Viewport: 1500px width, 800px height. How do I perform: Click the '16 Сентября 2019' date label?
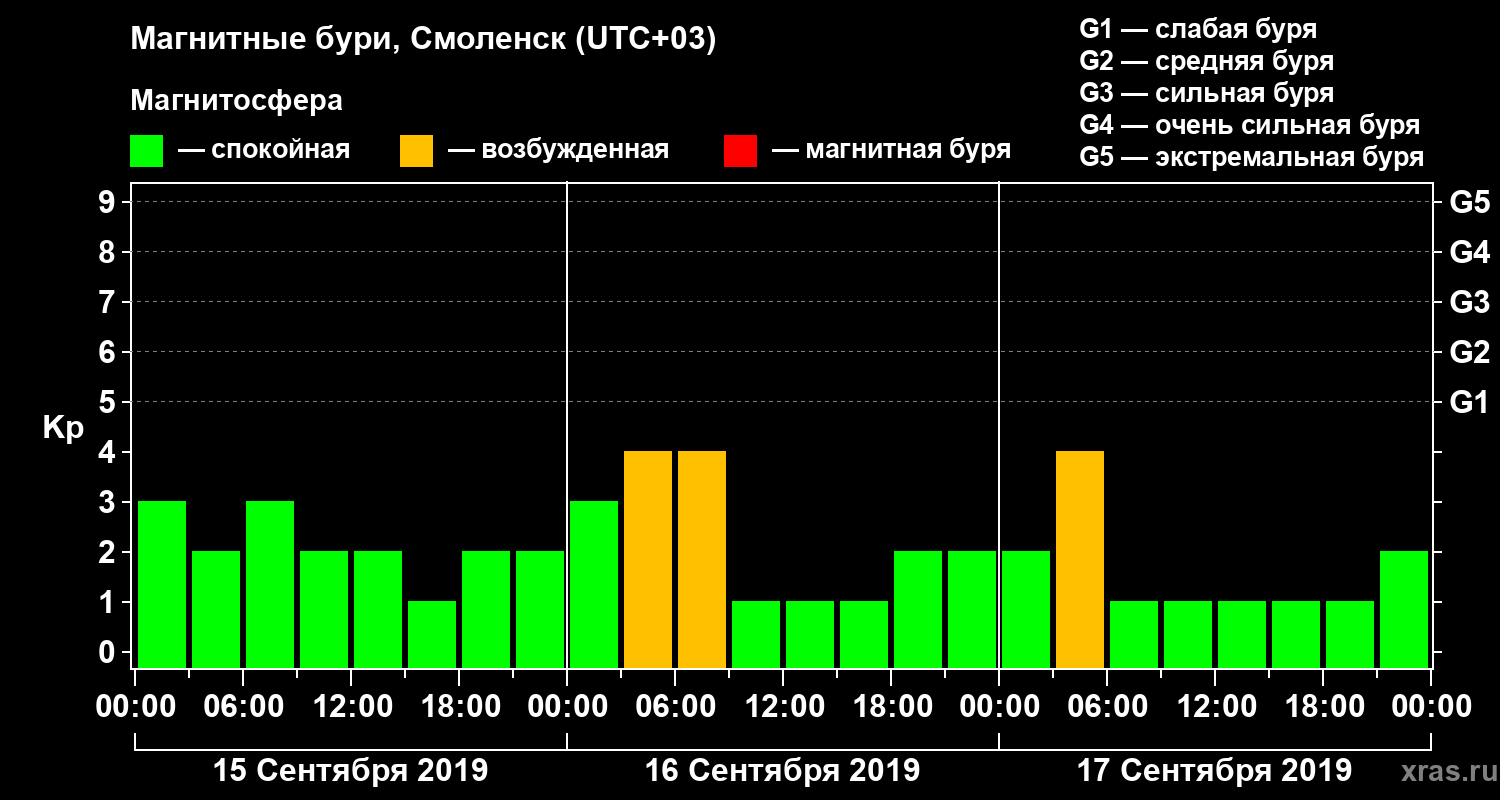point(782,771)
